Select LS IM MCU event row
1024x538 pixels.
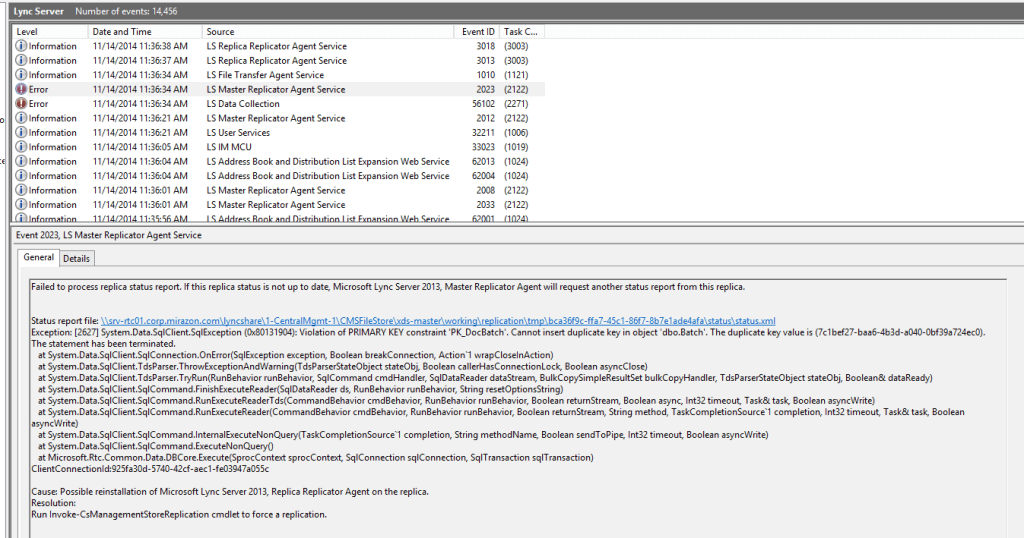tap(279, 147)
